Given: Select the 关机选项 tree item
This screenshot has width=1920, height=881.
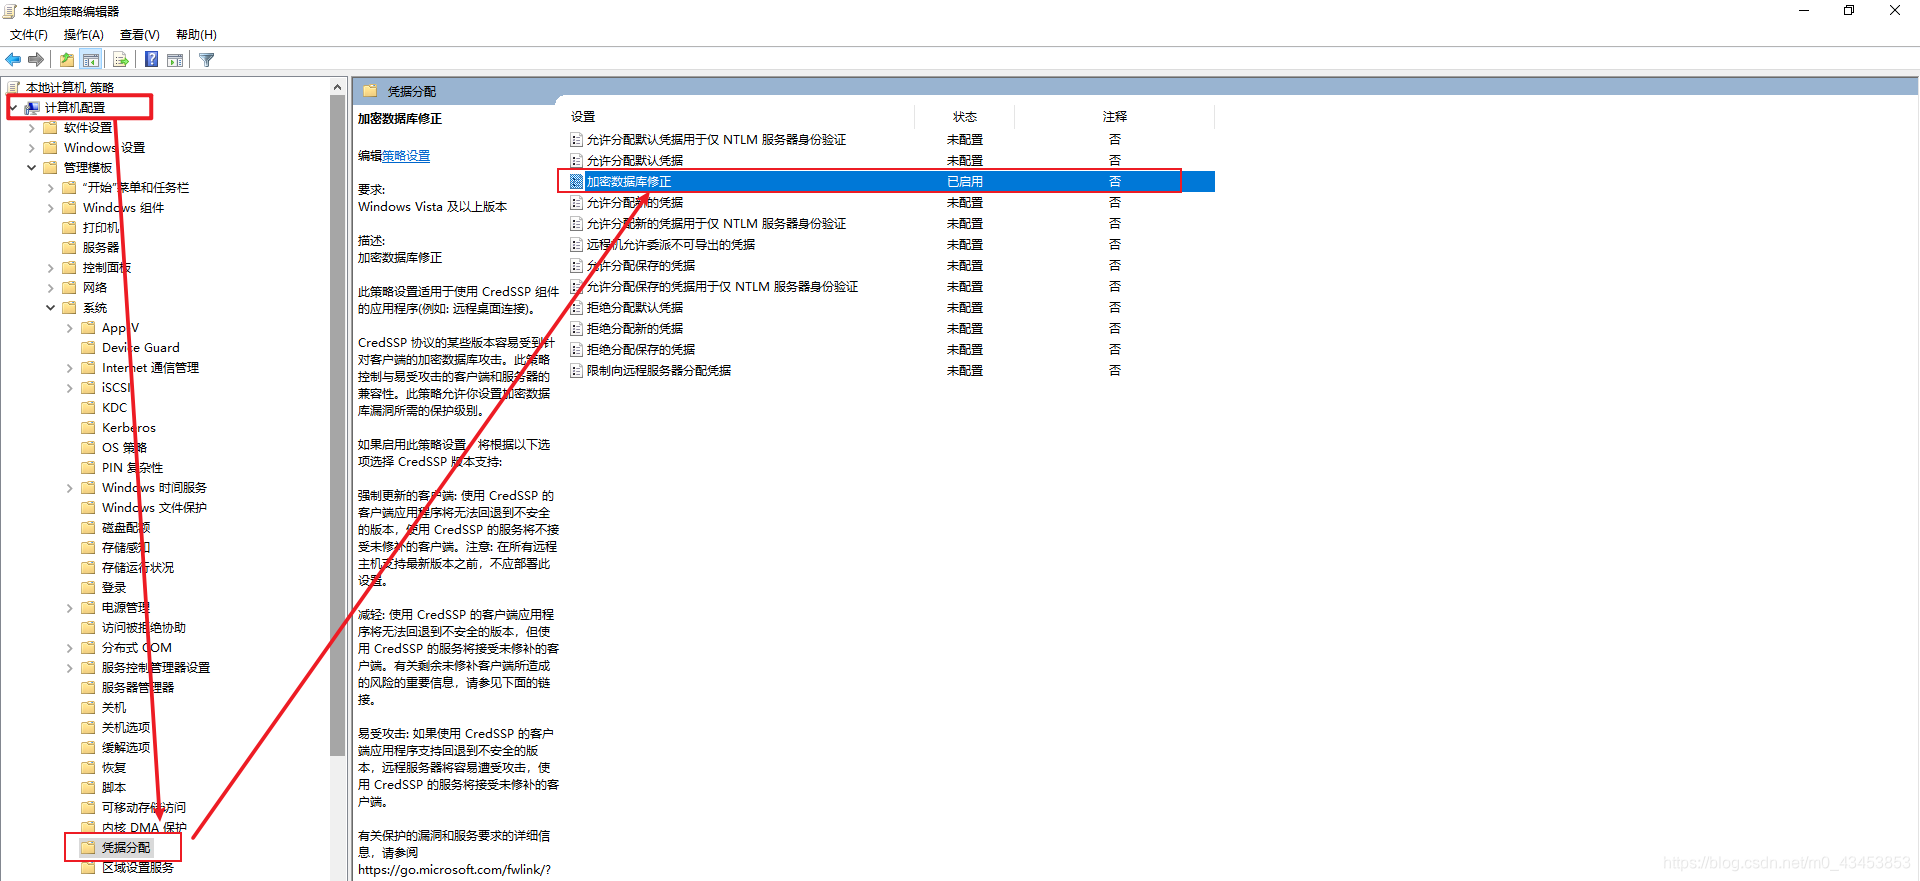Looking at the screenshot, I should click(126, 728).
